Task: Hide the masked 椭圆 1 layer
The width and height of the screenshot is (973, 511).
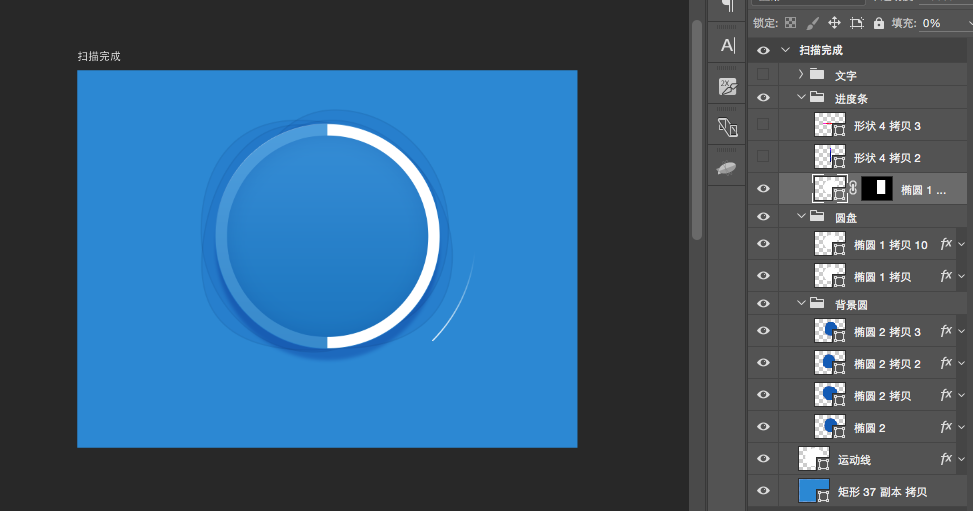Action: pos(763,189)
